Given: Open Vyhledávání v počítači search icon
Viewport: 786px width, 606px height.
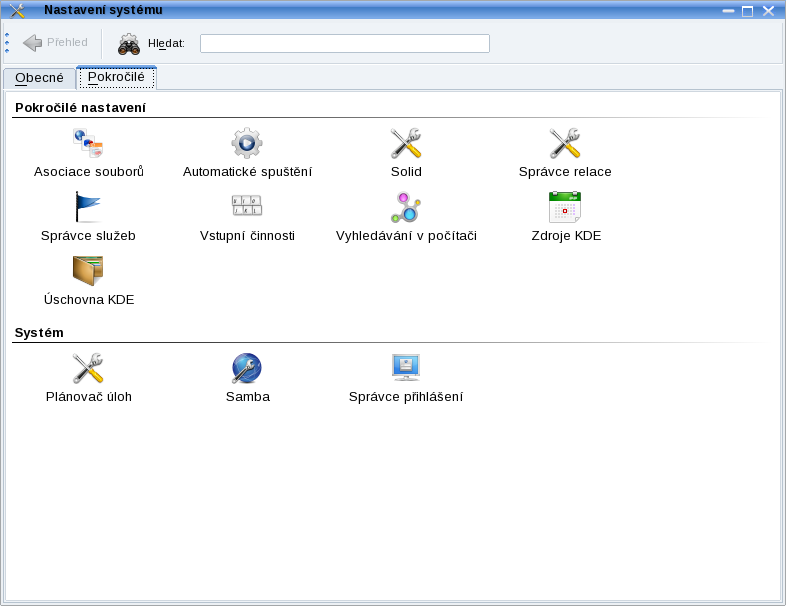Looking at the screenshot, I should 406,207.
